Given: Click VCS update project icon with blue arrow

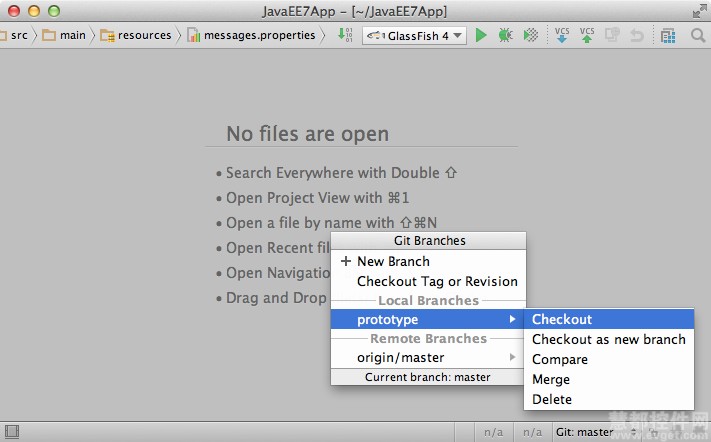Looking at the screenshot, I should 562,35.
